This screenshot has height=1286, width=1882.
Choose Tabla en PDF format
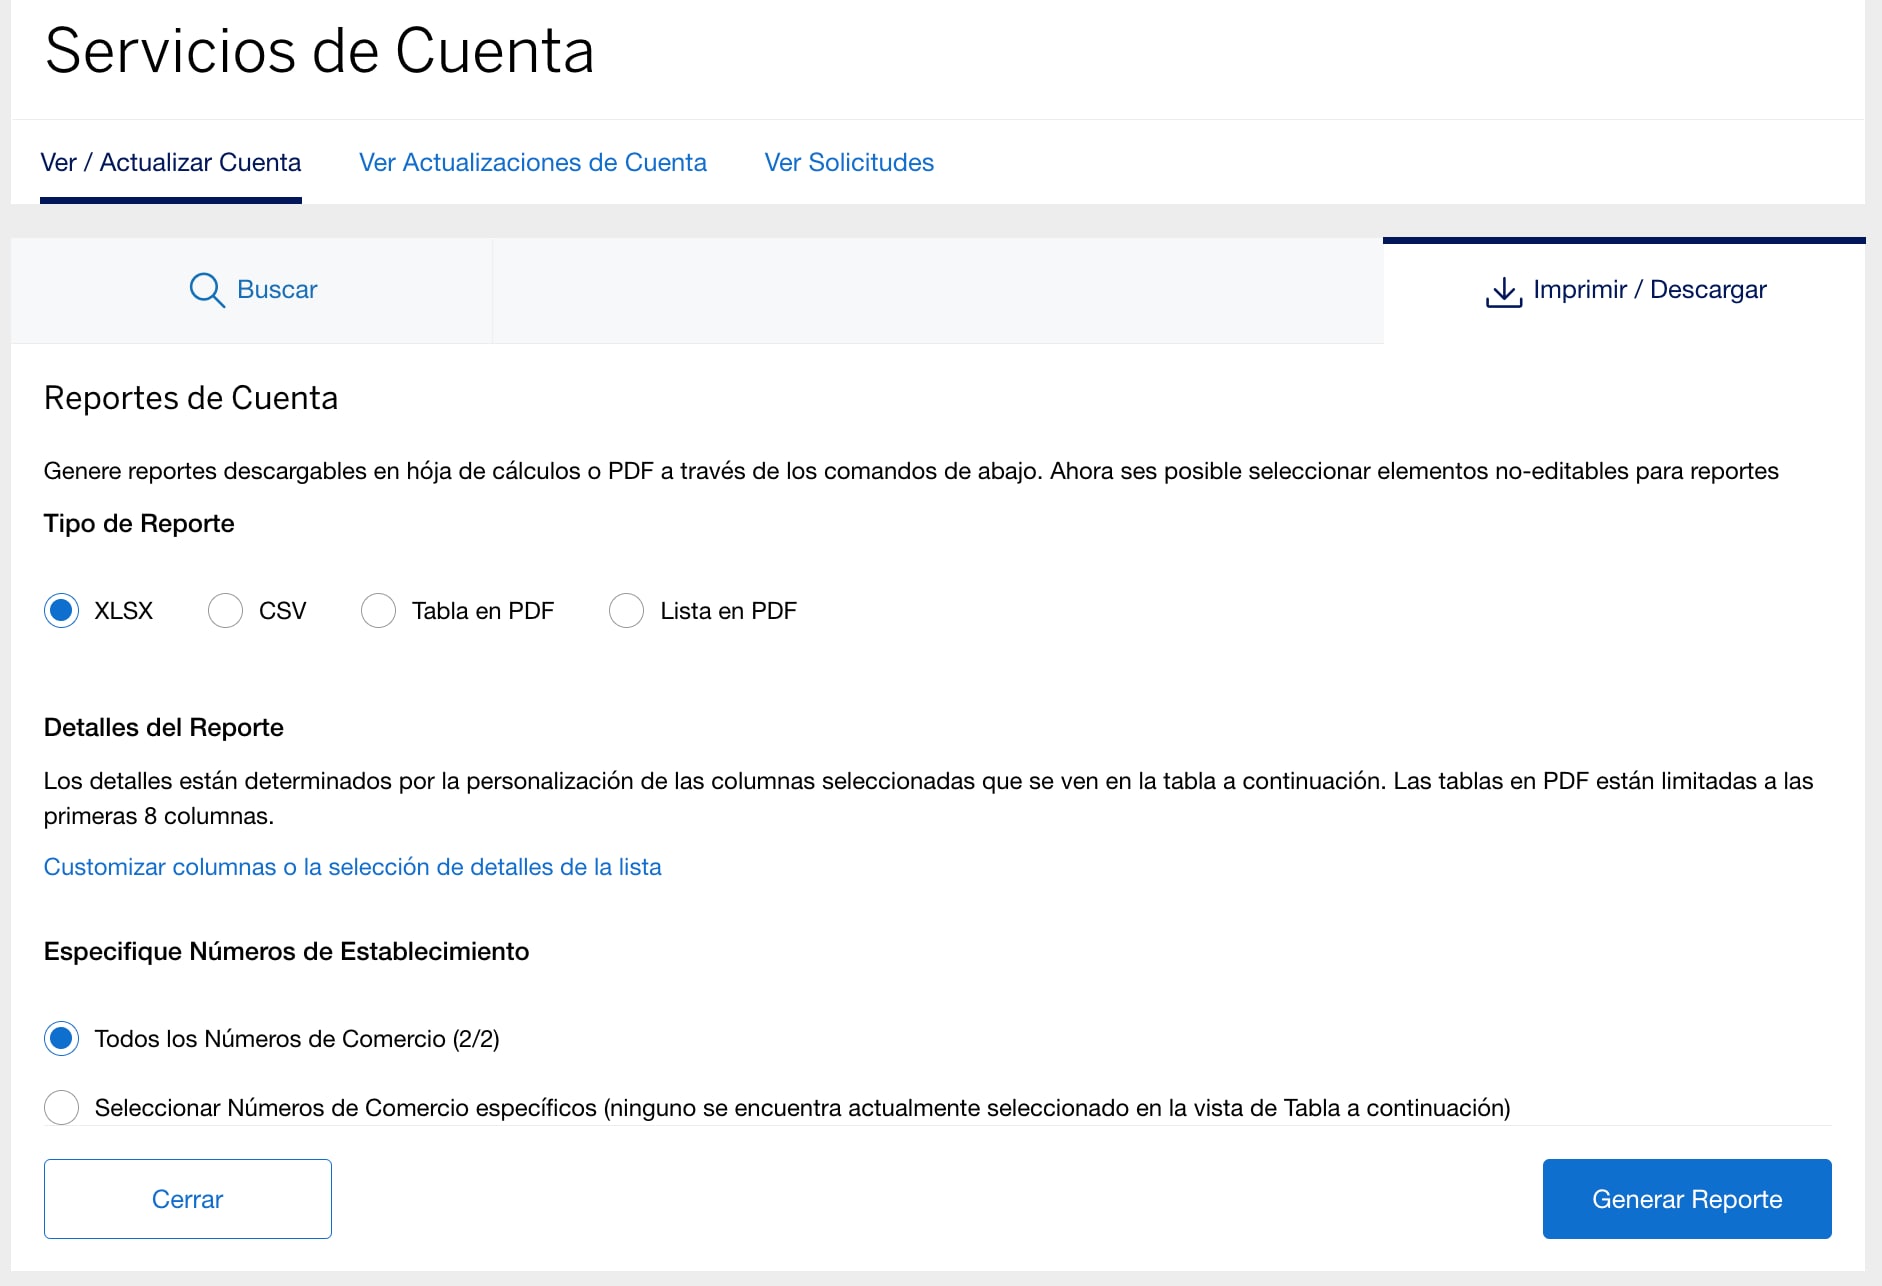[x=379, y=610]
